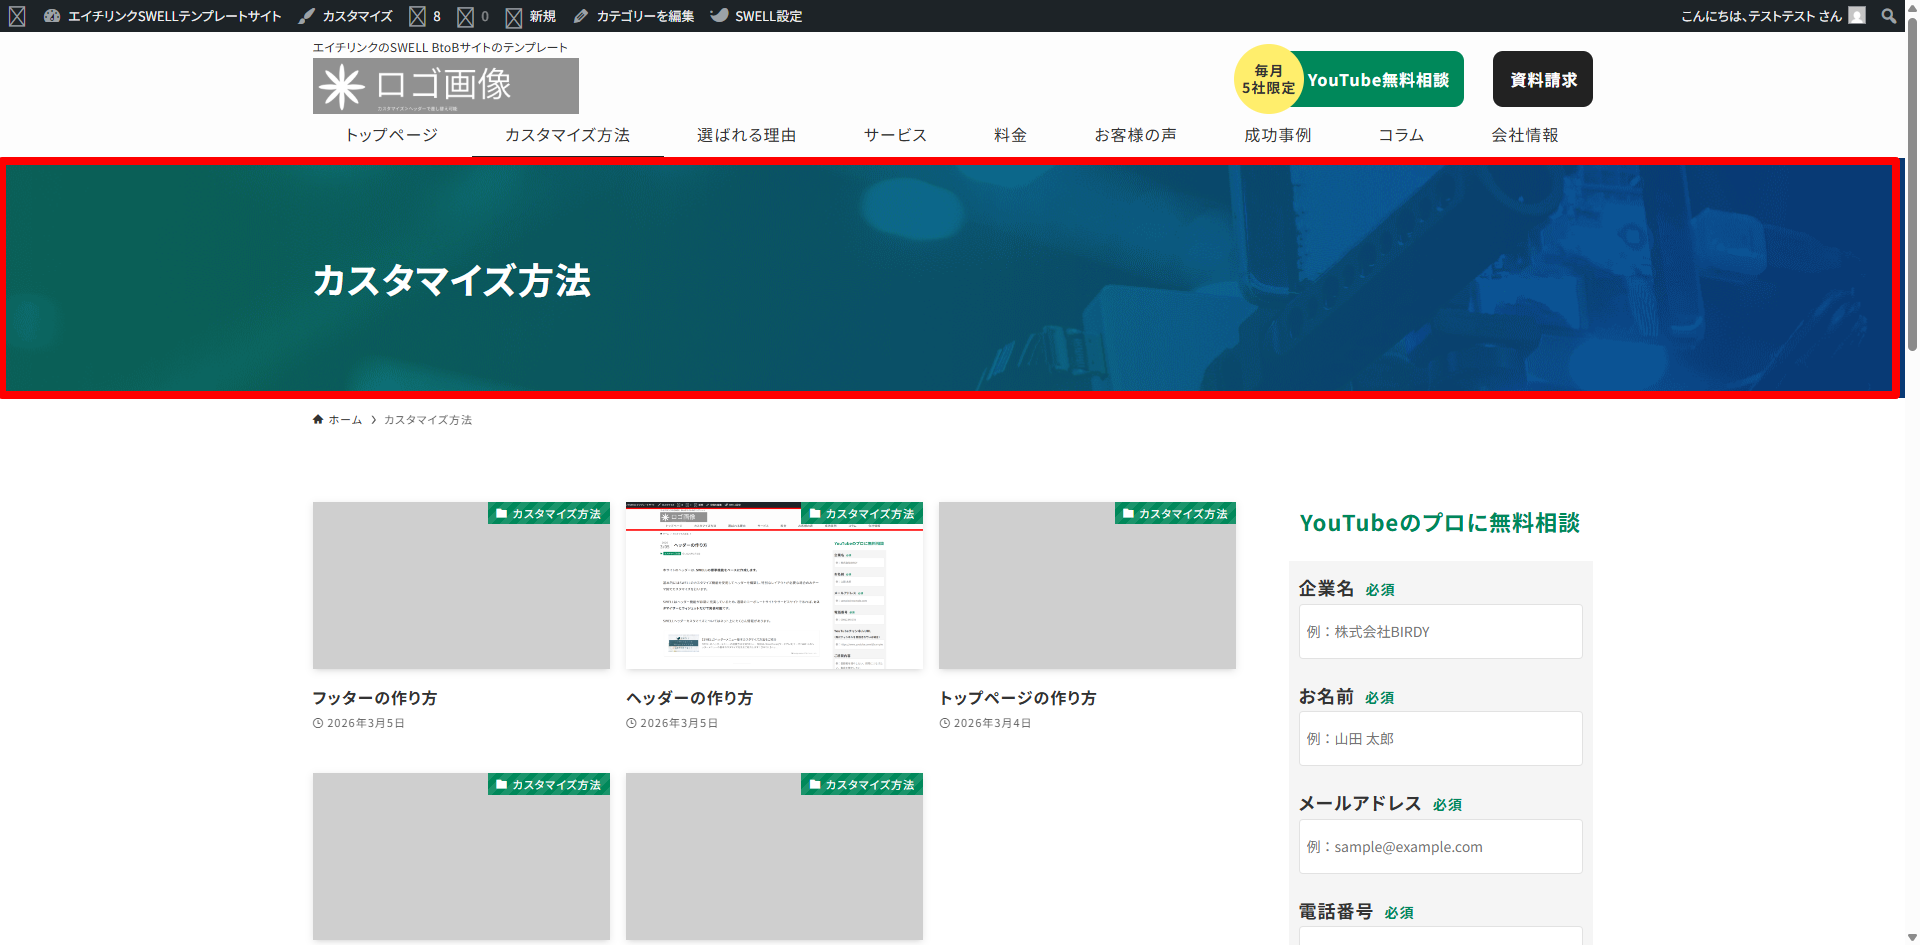Open the site dashboard icon menu

pyautogui.click(x=52, y=16)
